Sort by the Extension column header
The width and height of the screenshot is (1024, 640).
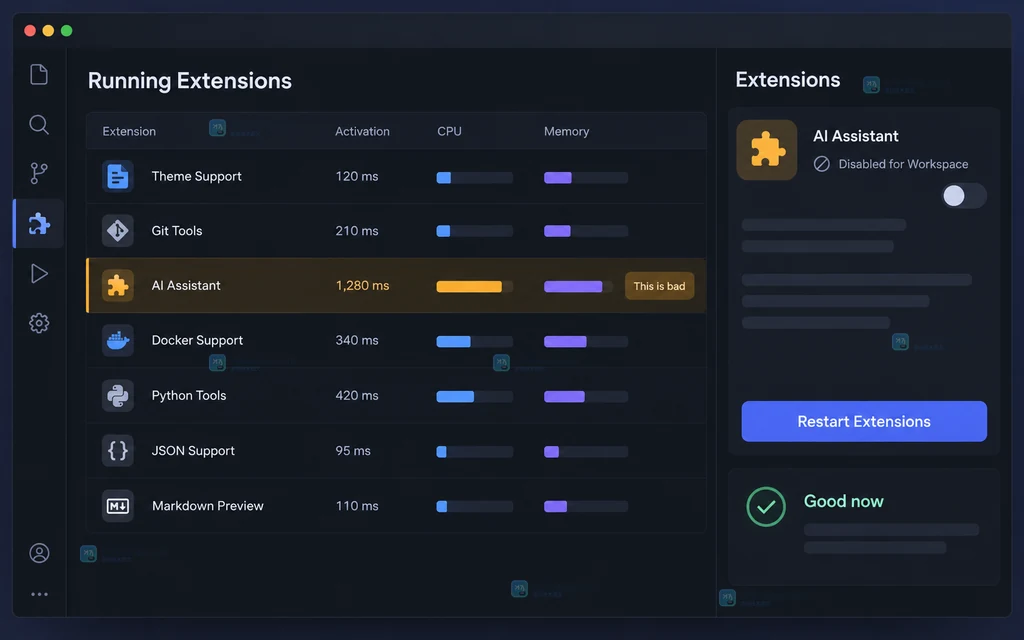129,131
